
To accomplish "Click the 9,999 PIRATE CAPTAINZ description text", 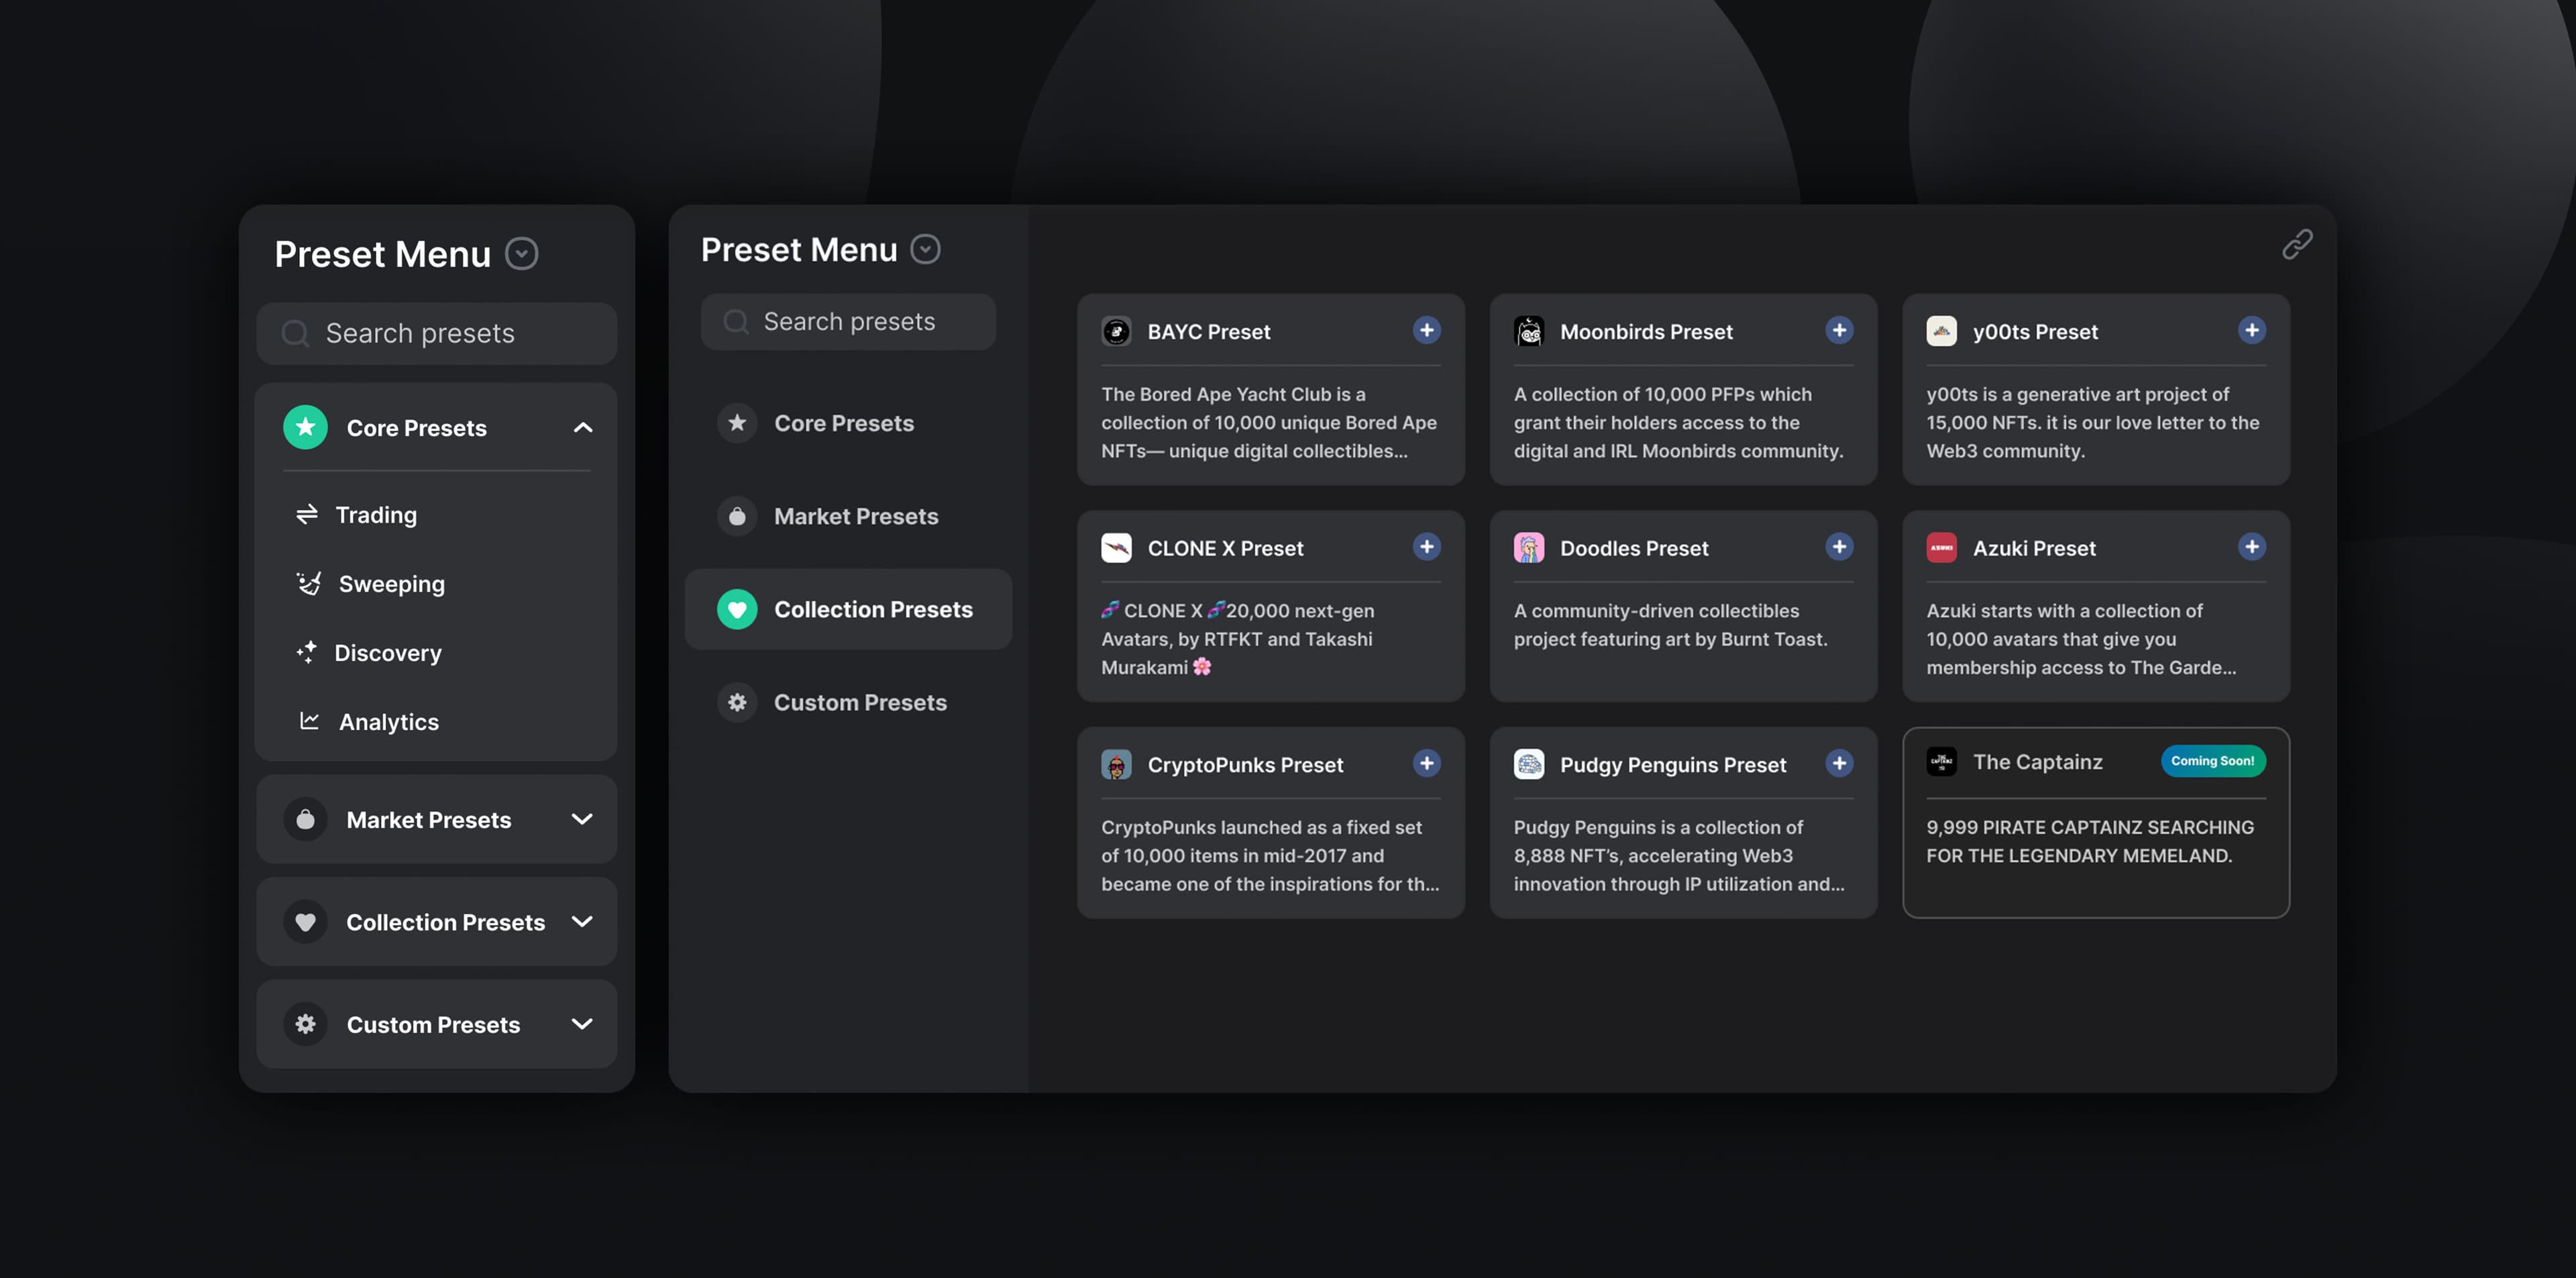I will [2090, 841].
